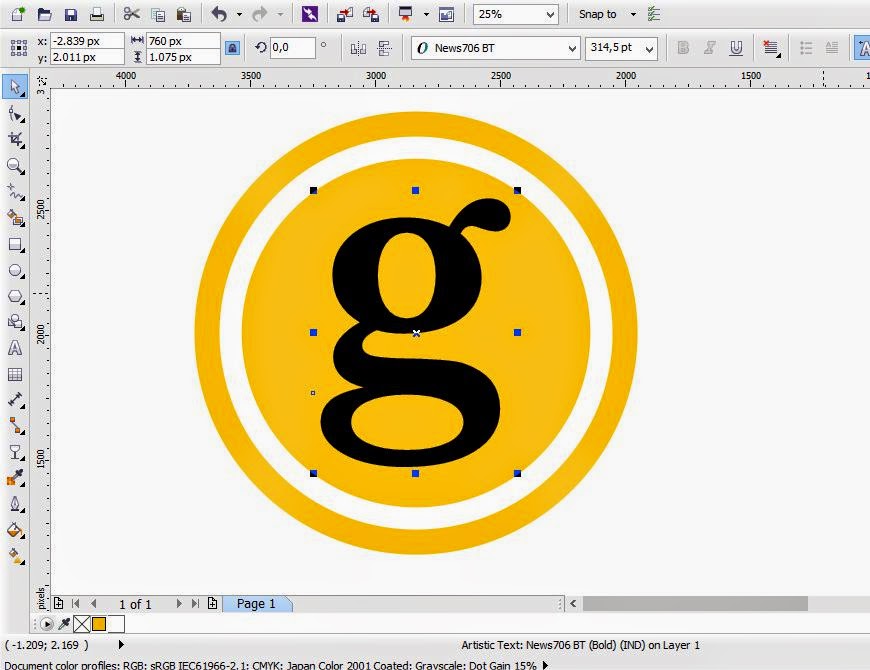
Task: Select the Table tool
Action: click(15, 374)
